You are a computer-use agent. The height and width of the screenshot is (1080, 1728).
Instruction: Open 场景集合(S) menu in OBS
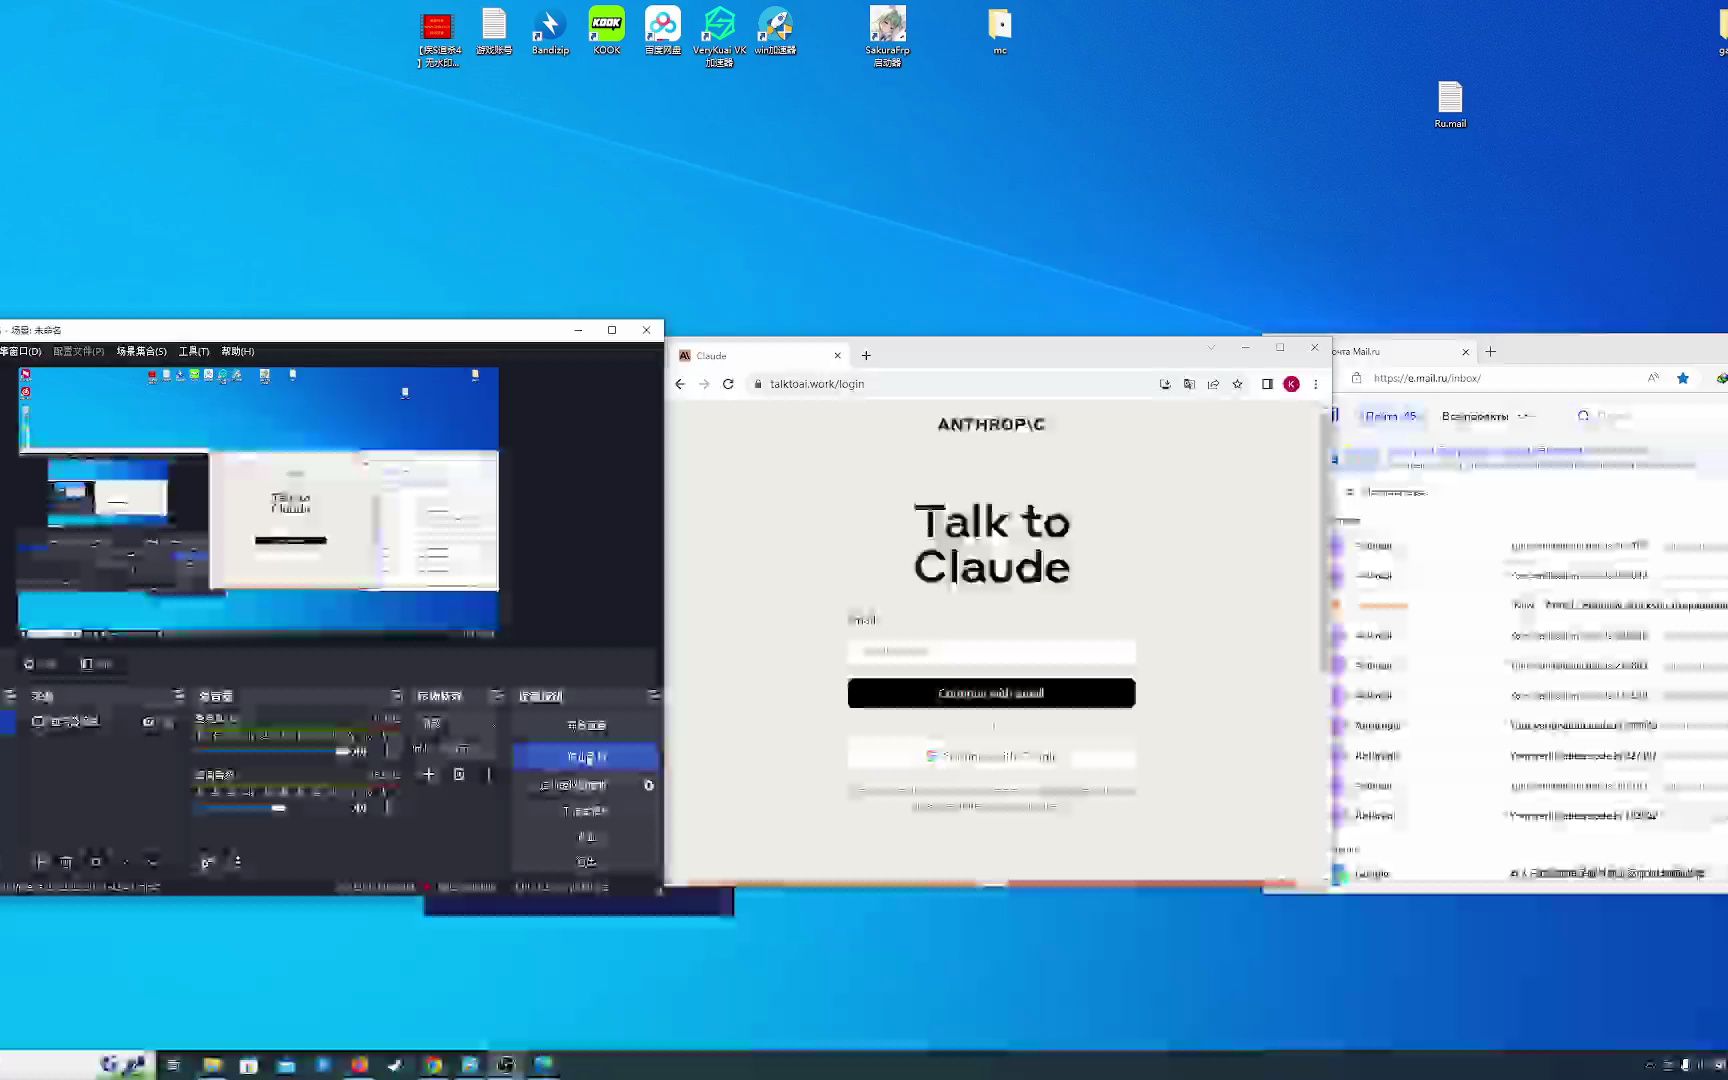coord(141,351)
